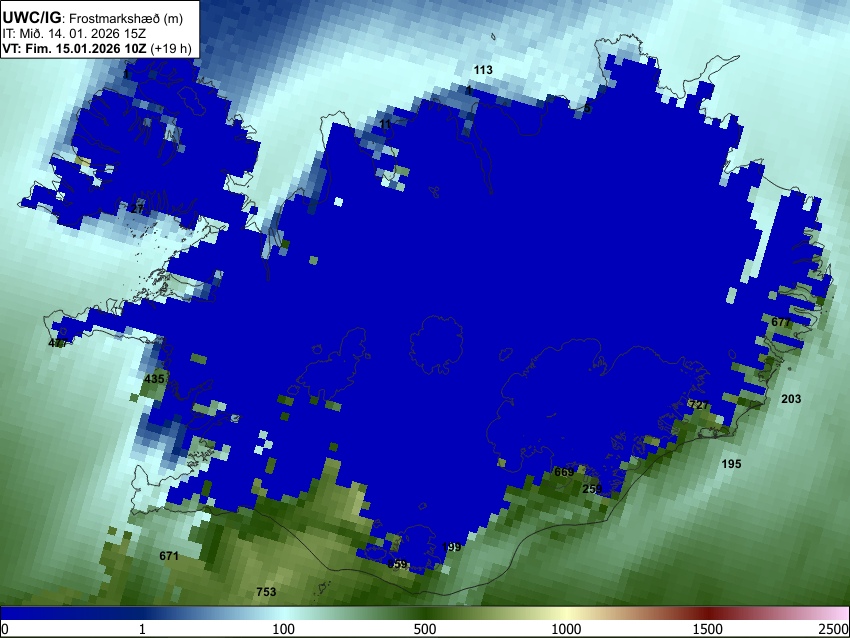Click the pink end of the color scale
850x638 pixels.
838,614
